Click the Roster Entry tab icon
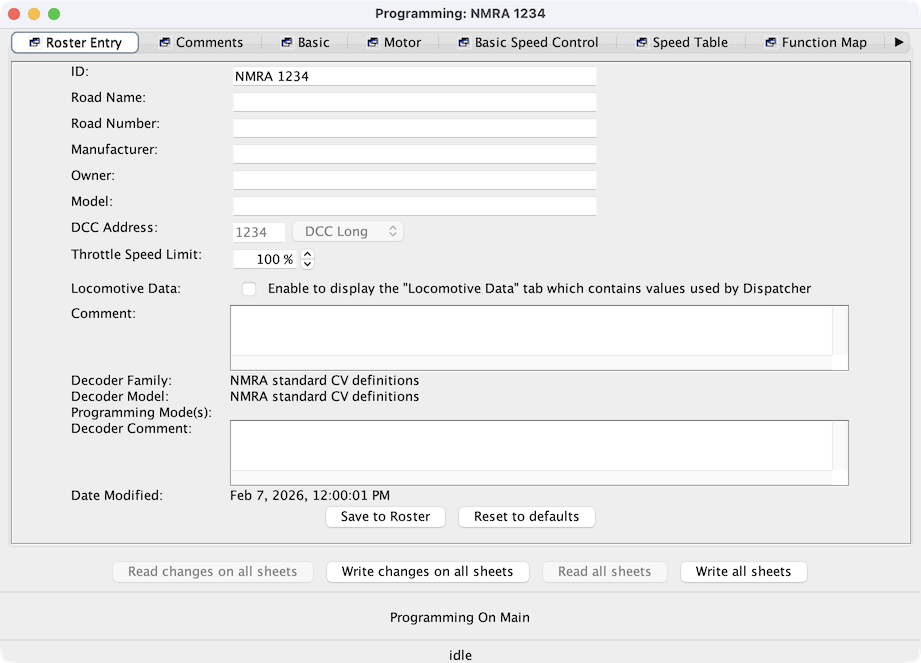Image resolution: width=921 pixels, height=663 pixels. [34, 43]
